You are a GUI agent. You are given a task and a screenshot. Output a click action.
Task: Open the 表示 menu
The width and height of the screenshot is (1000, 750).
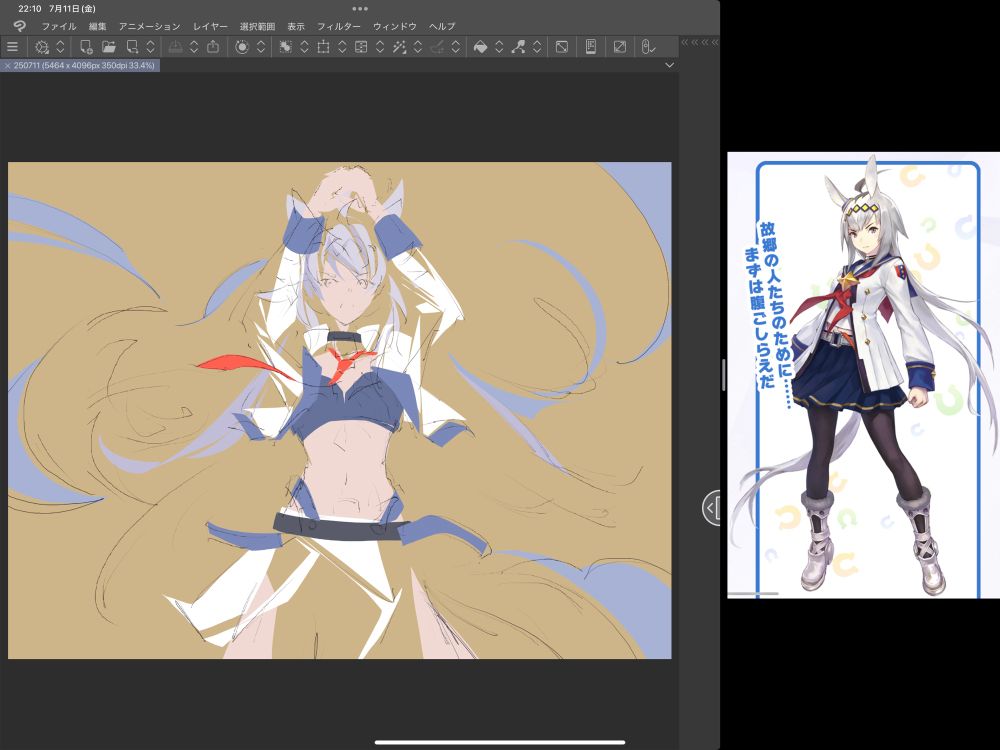tap(296, 26)
